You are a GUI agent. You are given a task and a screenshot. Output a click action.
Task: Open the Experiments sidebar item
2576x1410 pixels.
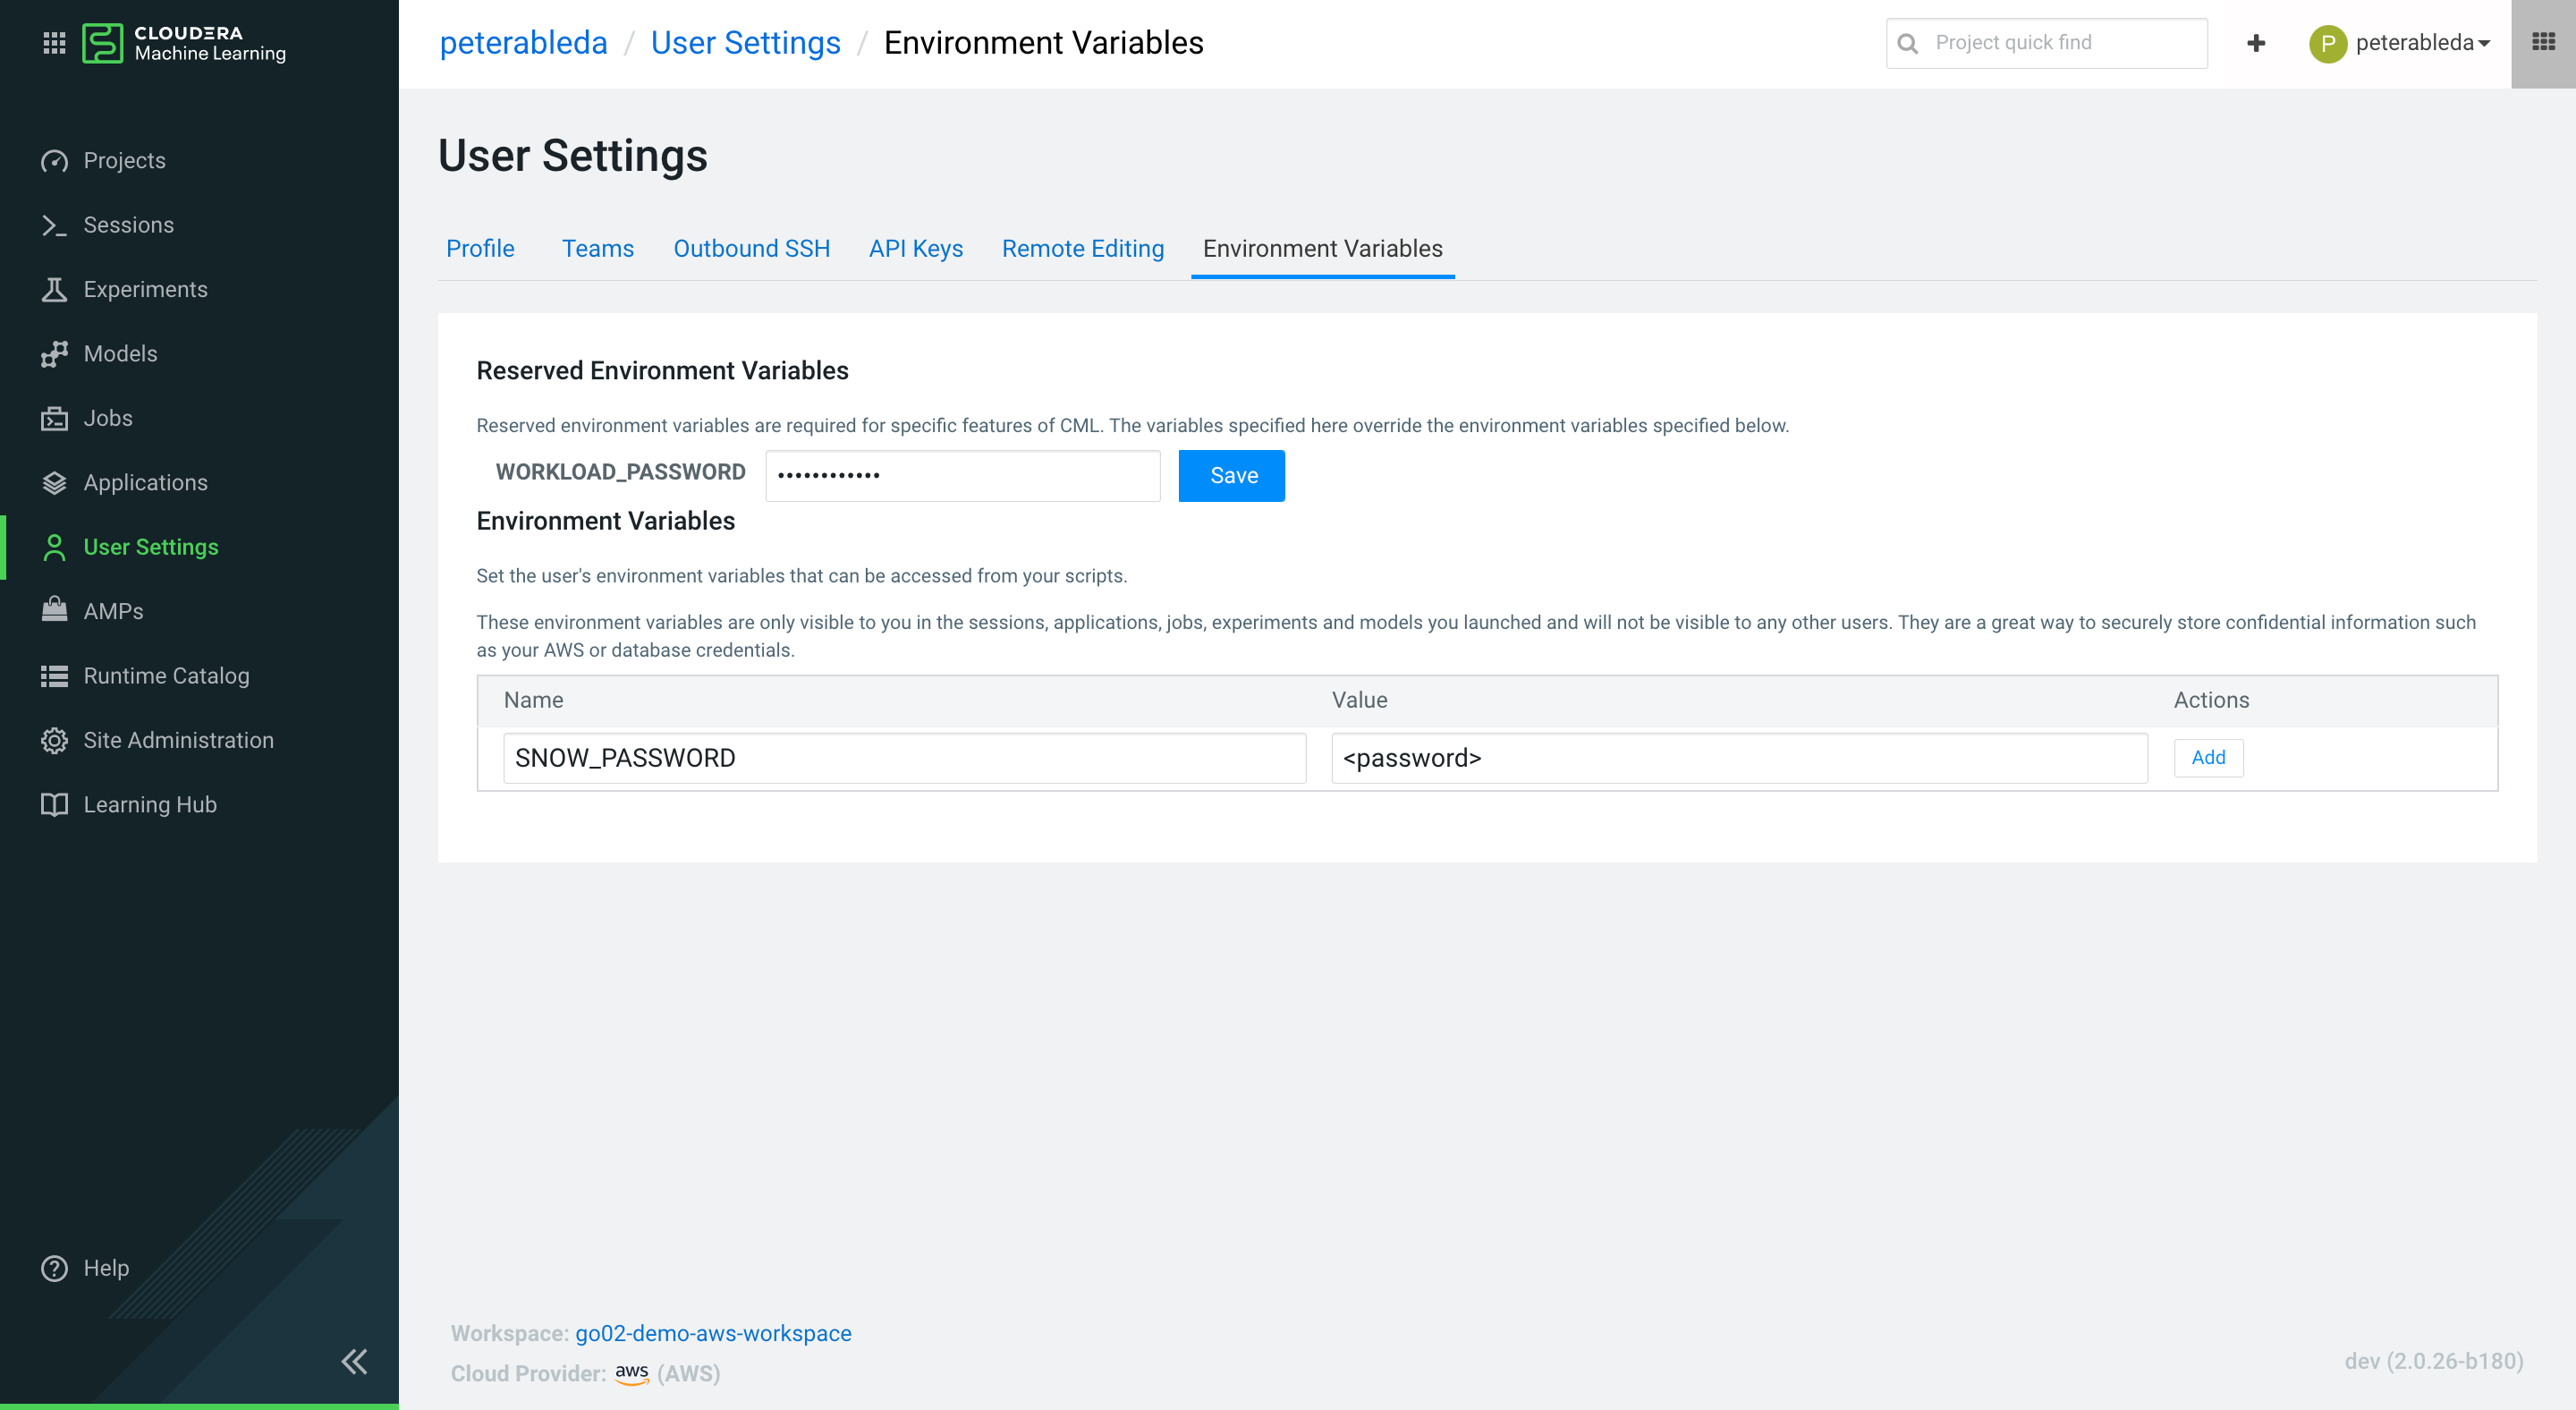147,289
